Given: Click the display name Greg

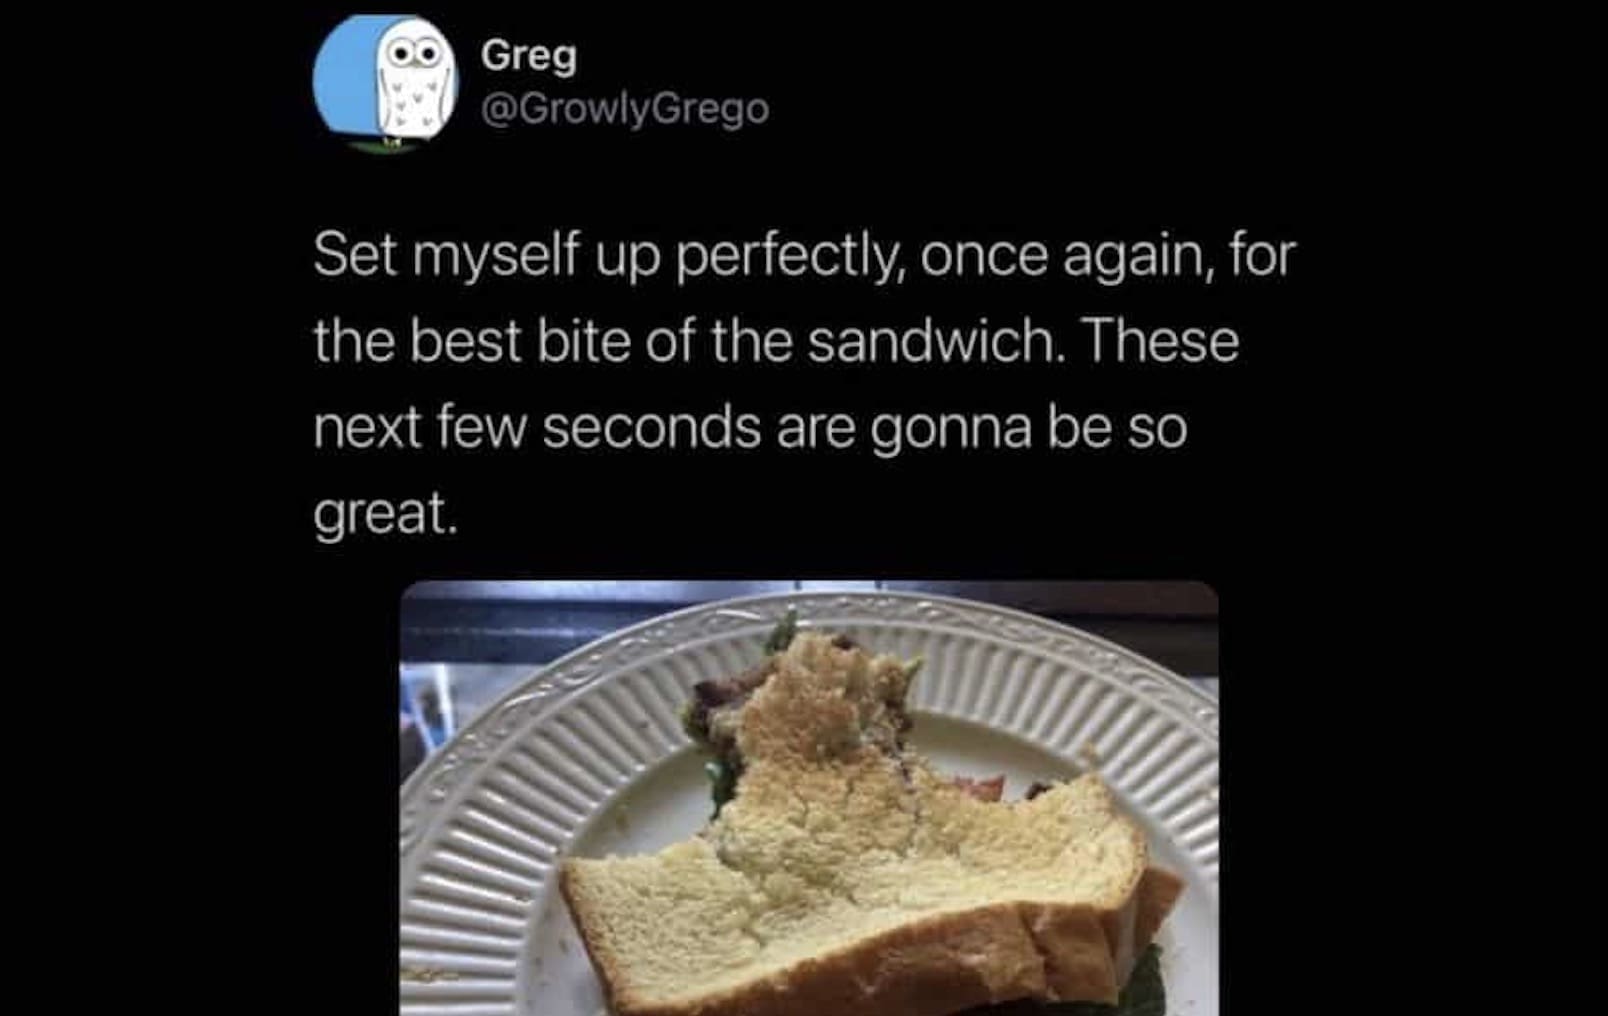Looking at the screenshot, I should pos(528,54).
